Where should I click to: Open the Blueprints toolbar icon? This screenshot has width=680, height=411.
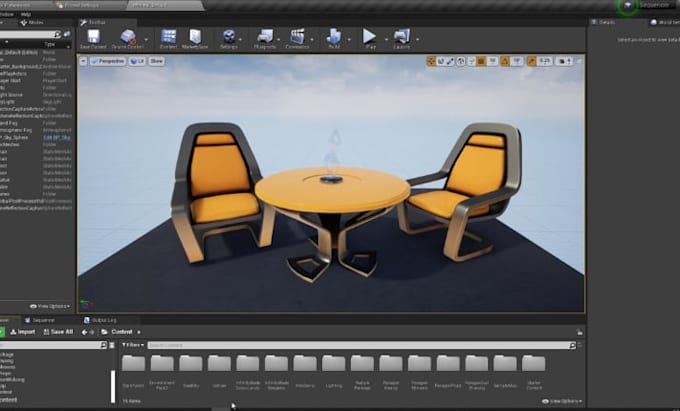click(265, 37)
